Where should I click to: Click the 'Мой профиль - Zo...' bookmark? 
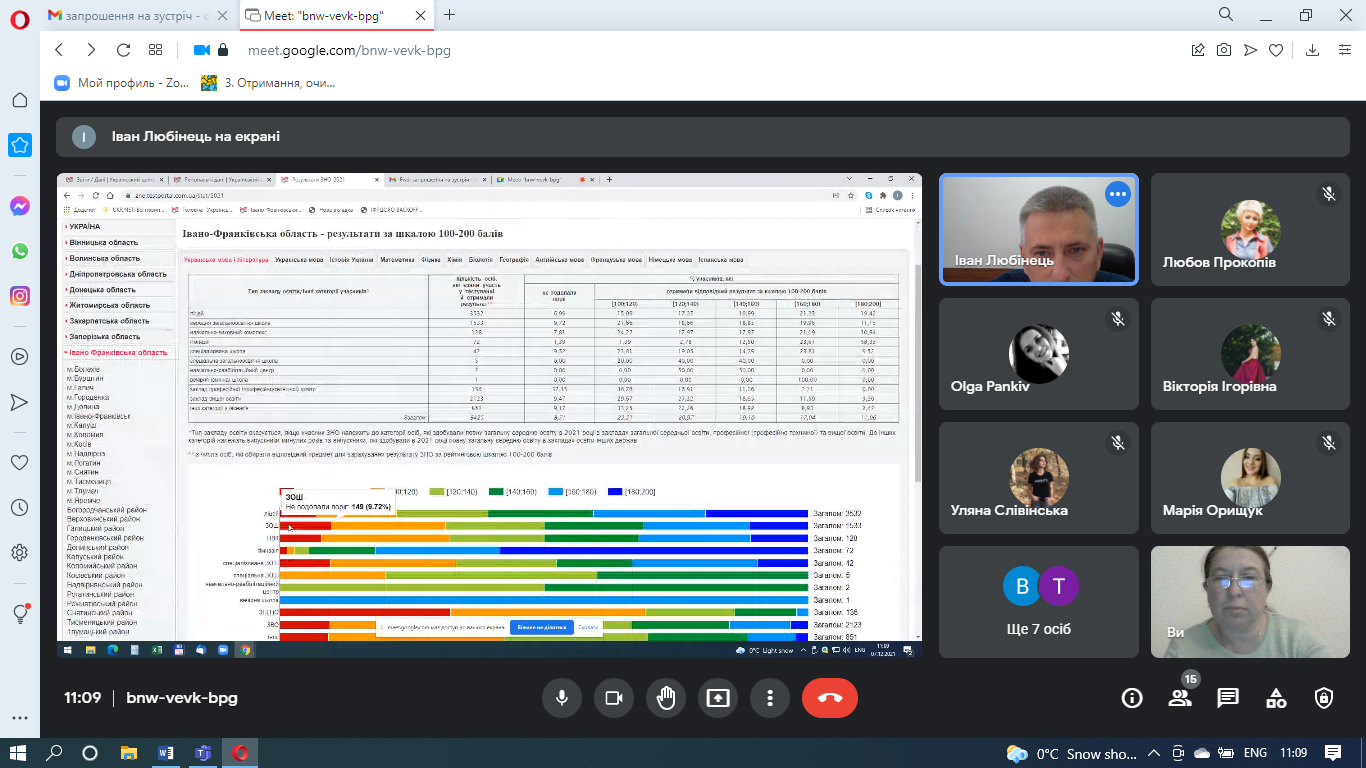pyautogui.click(x=121, y=83)
